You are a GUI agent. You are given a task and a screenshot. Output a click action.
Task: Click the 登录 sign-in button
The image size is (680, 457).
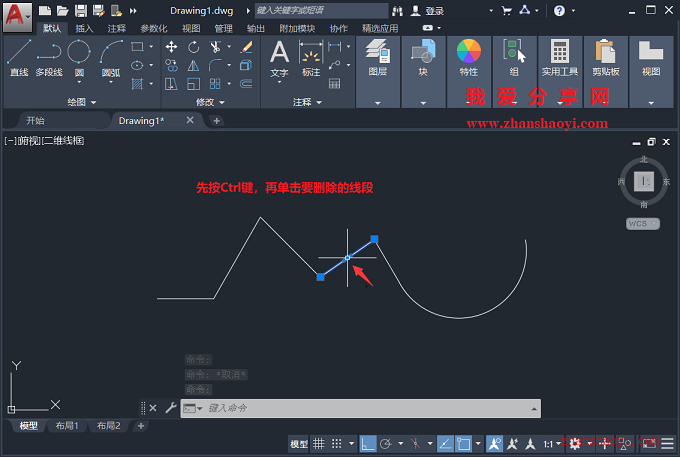click(428, 11)
